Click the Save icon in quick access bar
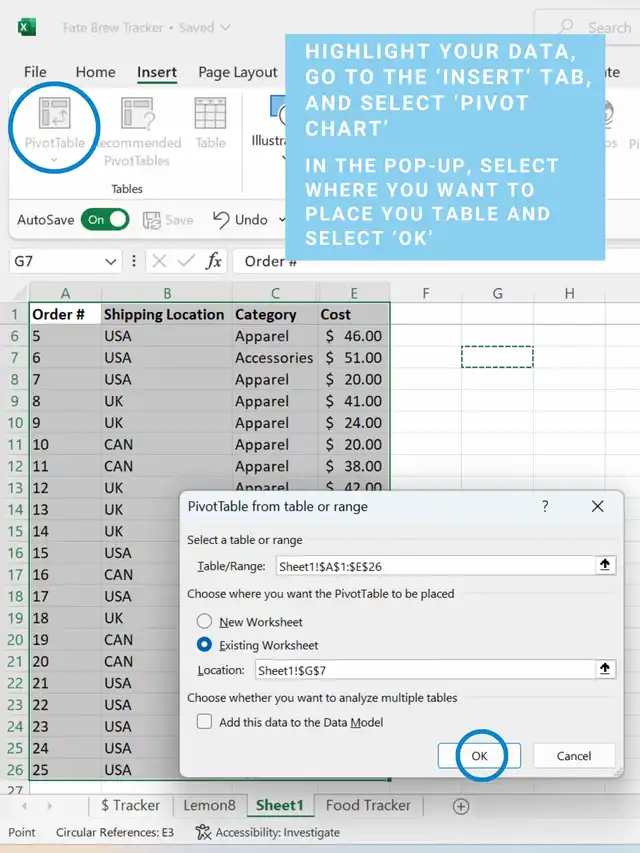 (x=153, y=220)
